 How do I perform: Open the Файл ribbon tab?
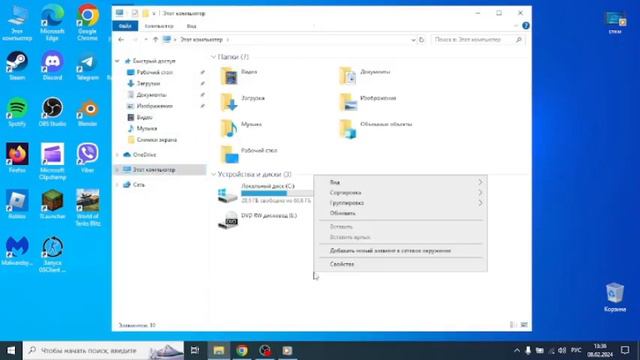125,26
